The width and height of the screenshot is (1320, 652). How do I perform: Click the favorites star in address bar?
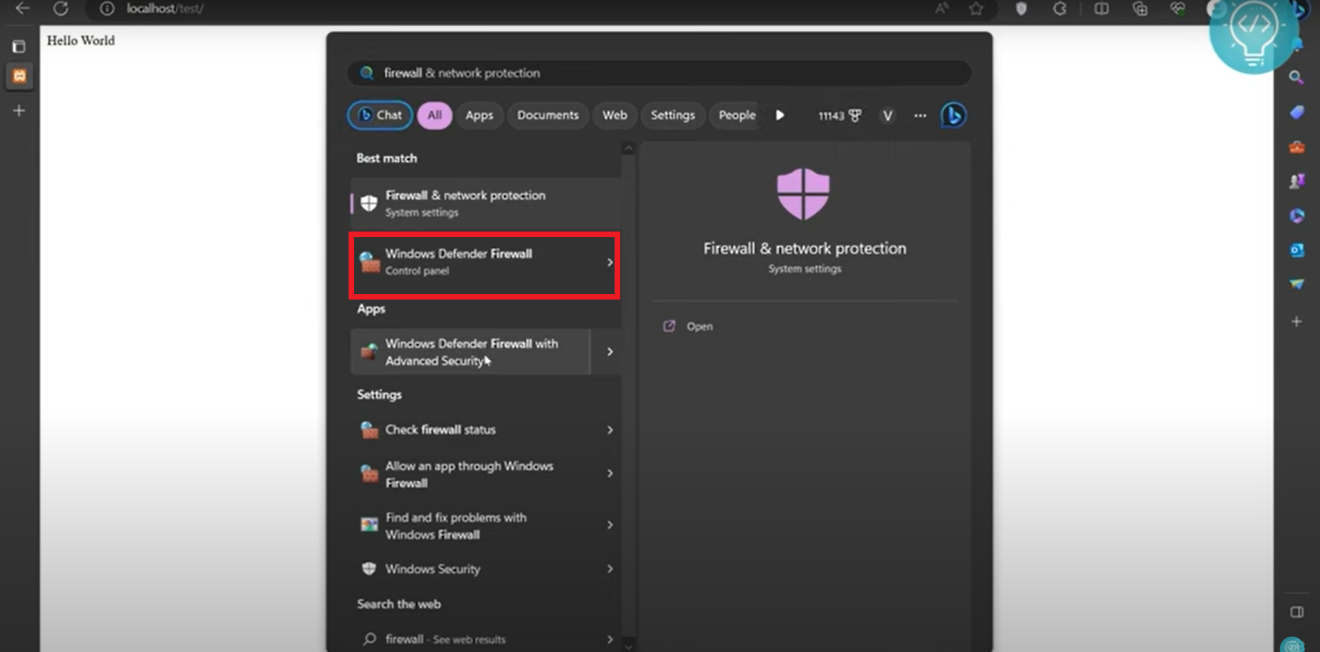[x=976, y=9]
